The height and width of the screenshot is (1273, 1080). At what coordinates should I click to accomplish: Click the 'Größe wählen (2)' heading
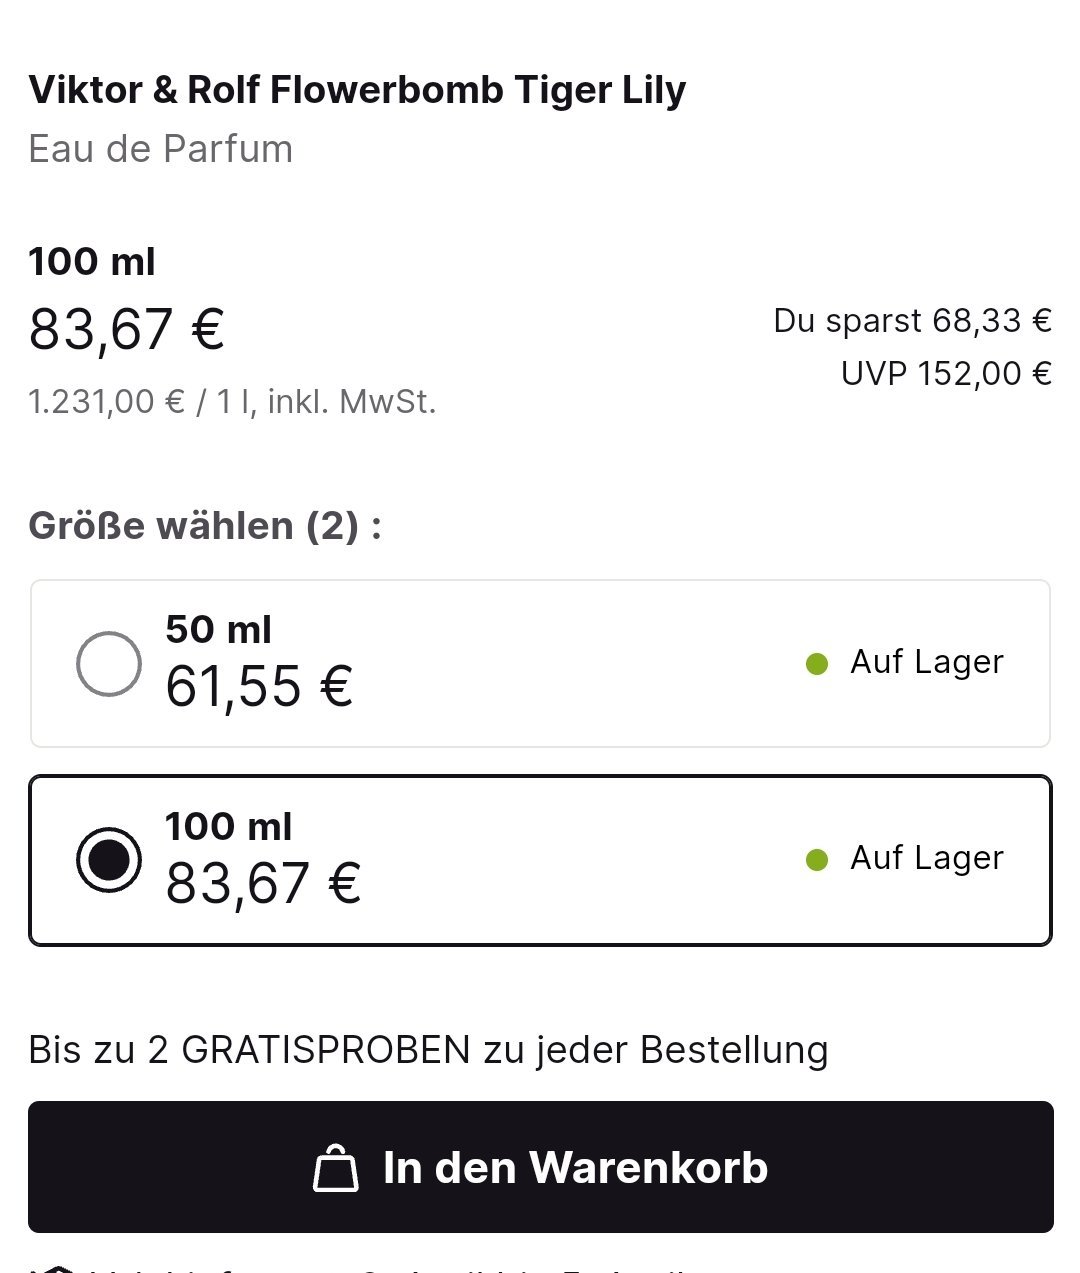tap(205, 525)
